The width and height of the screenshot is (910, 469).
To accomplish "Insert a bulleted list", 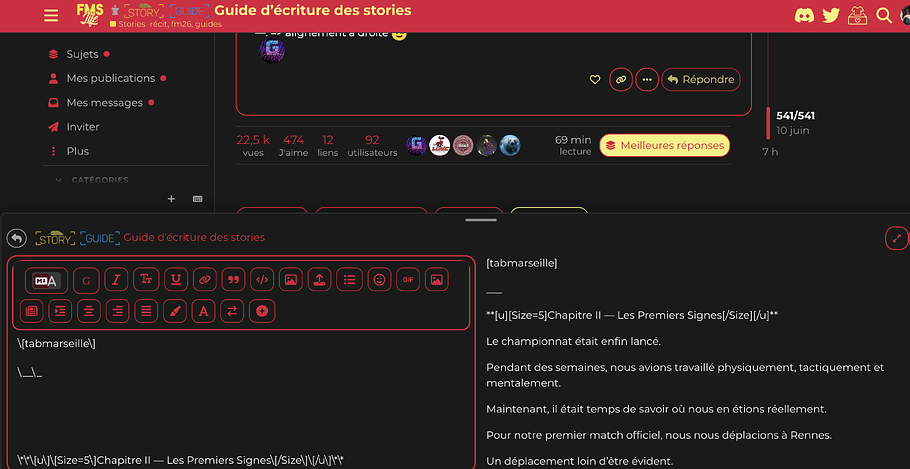I will tap(349, 280).
